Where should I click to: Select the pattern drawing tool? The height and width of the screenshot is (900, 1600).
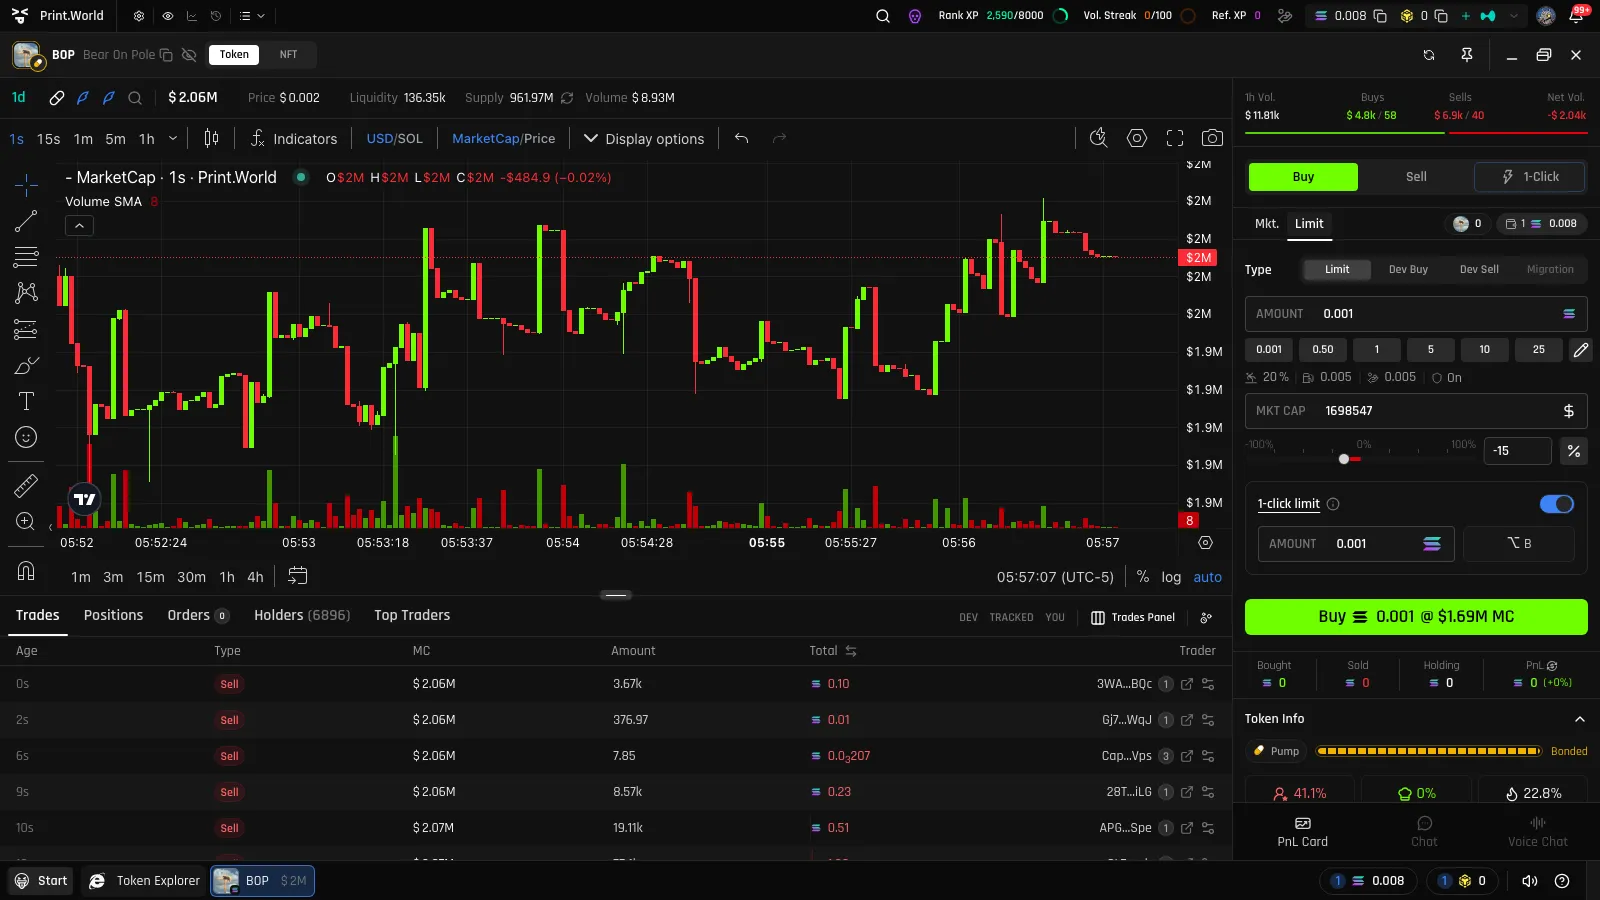(x=26, y=293)
